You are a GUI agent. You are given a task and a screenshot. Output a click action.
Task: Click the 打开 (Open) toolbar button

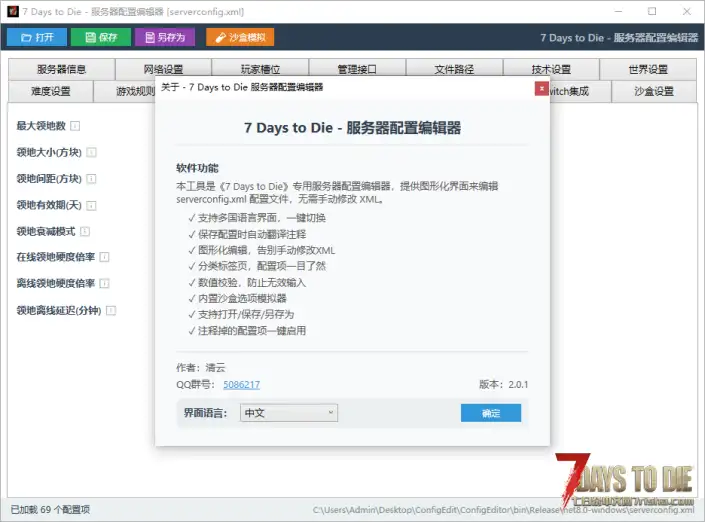point(37,37)
